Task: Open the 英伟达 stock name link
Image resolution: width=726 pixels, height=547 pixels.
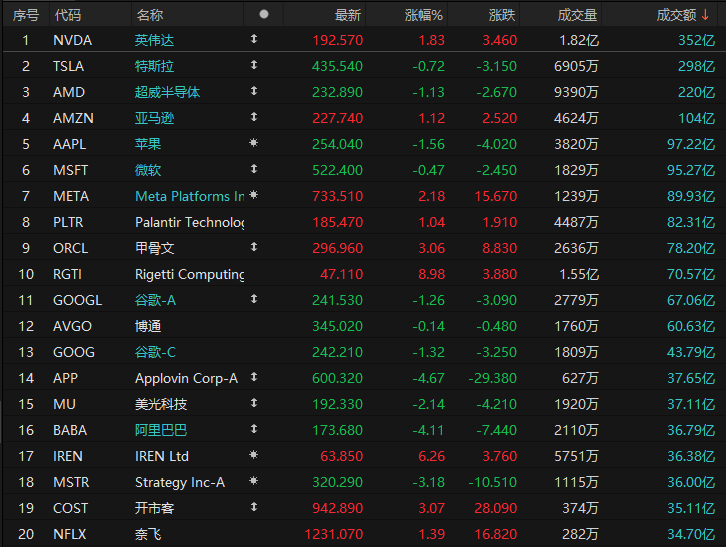Action: click(154, 40)
